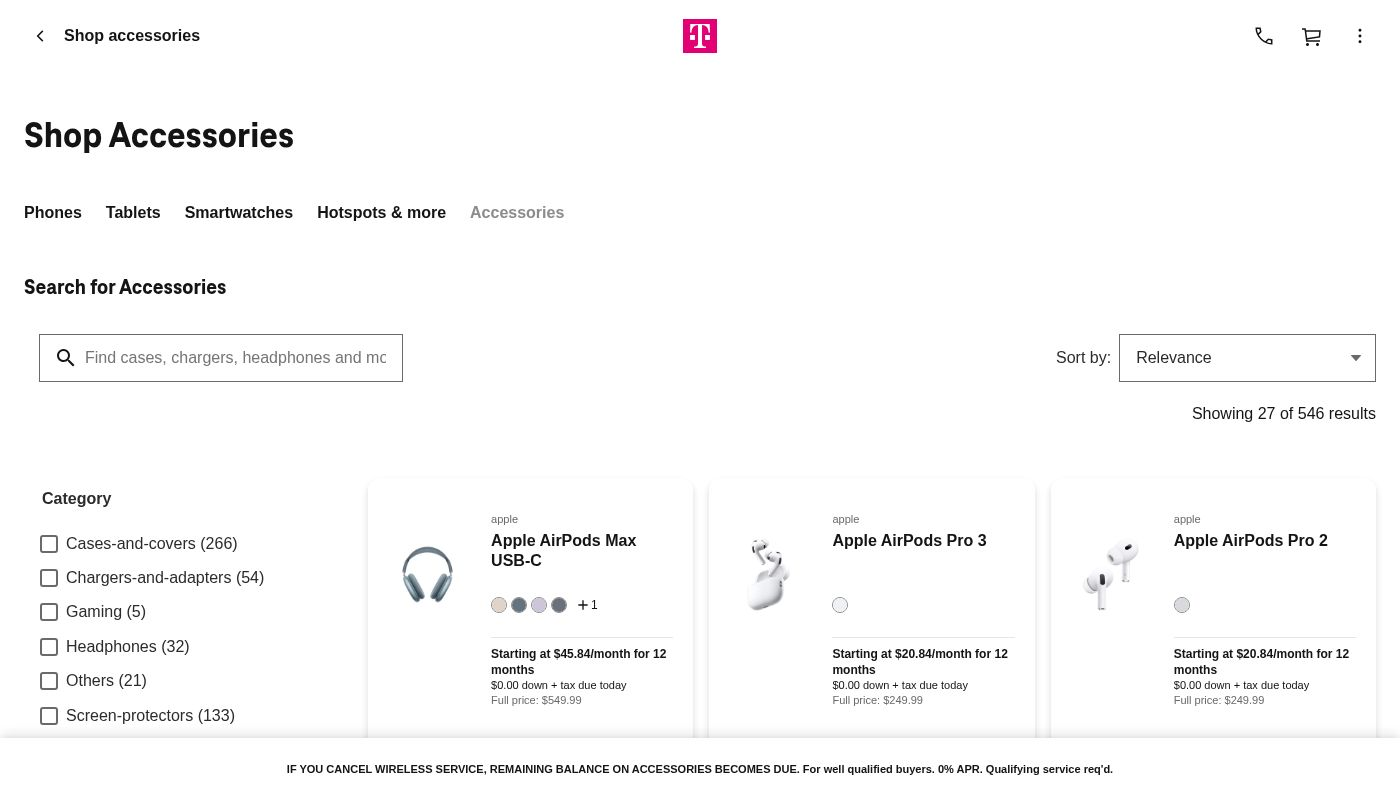Click the phone contact icon
This screenshot has height=800, width=1400.
(1264, 36)
